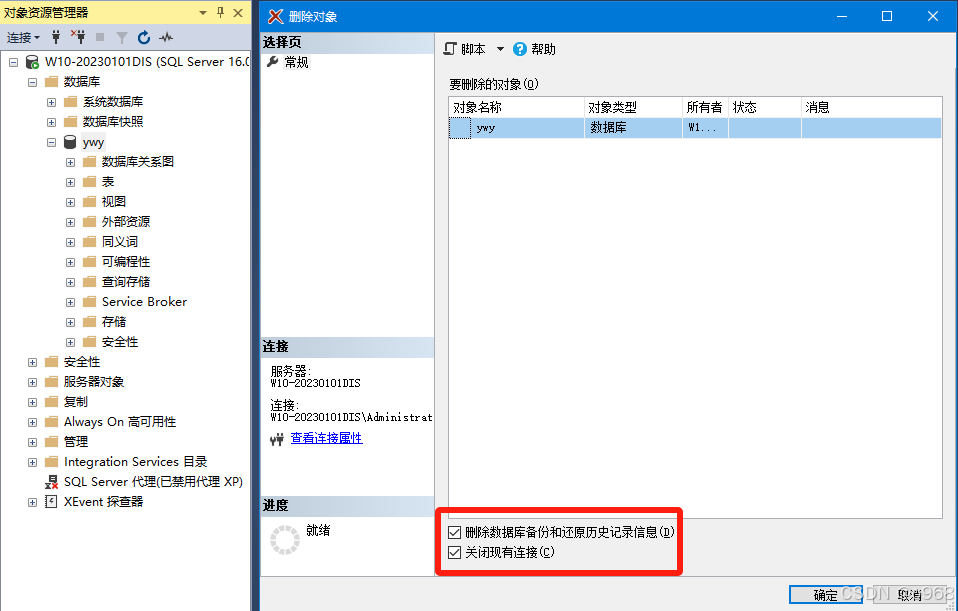Image resolution: width=958 pixels, height=611 pixels.
Task: Click the filter funnel icon in Object Explorer toolbar
Action: pyautogui.click(x=122, y=38)
